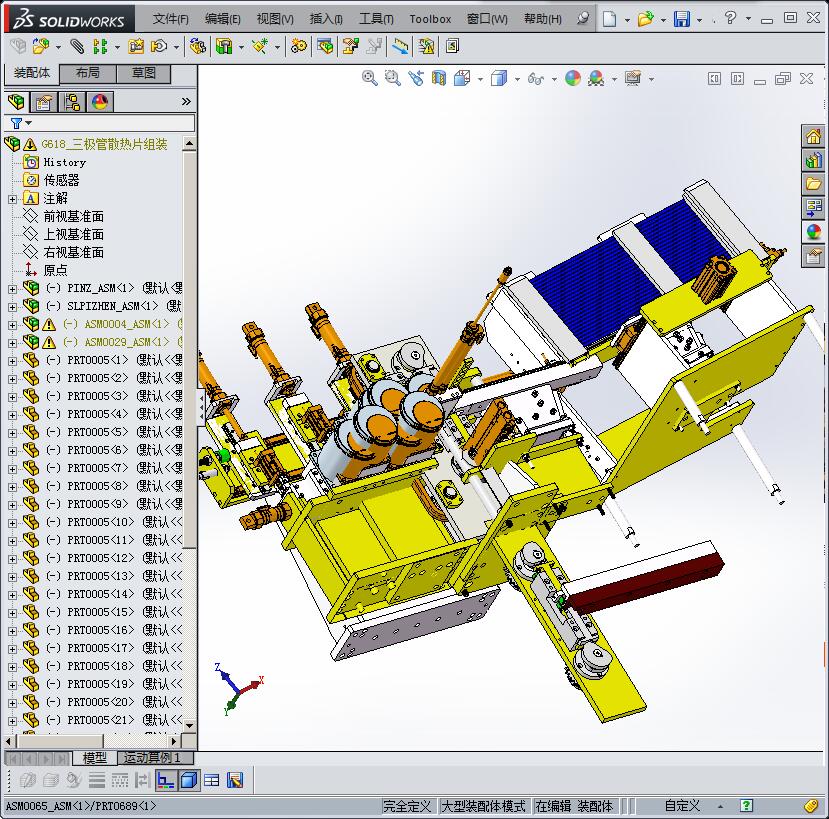
Task: Open the Display Style dropdown arrow
Action: 517,79
